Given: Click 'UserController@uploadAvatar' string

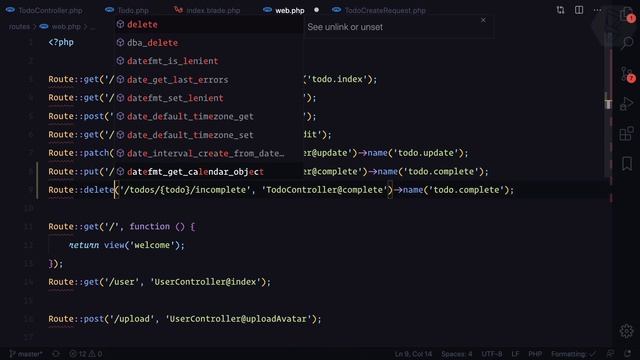Looking at the screenshot, I should tap(238, 319).
